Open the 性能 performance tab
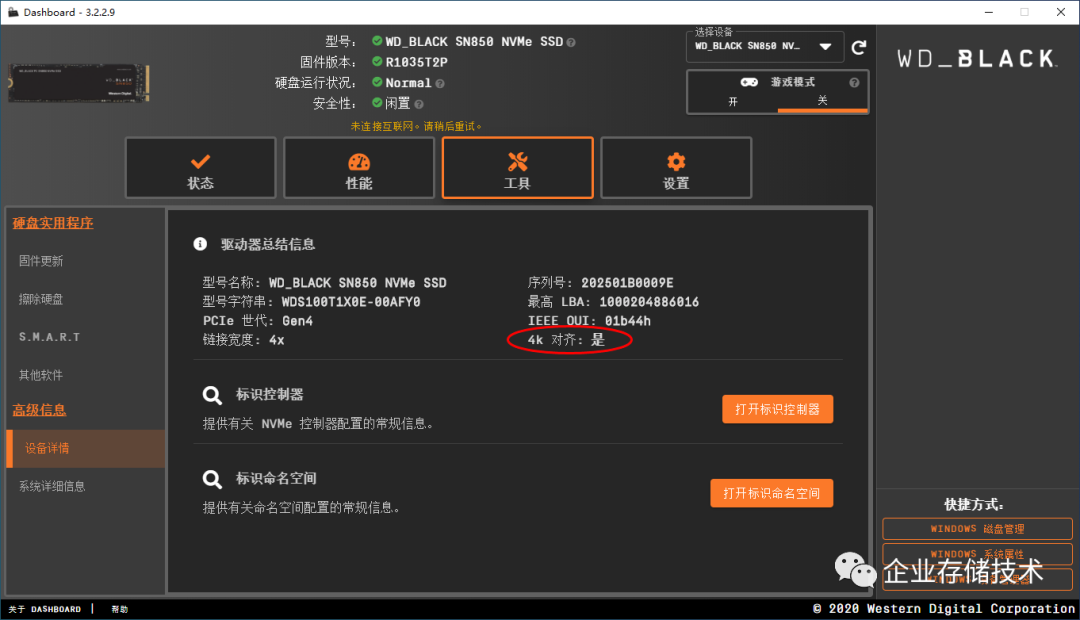This screenshot has width=1080, height=620. coord(359,168)
